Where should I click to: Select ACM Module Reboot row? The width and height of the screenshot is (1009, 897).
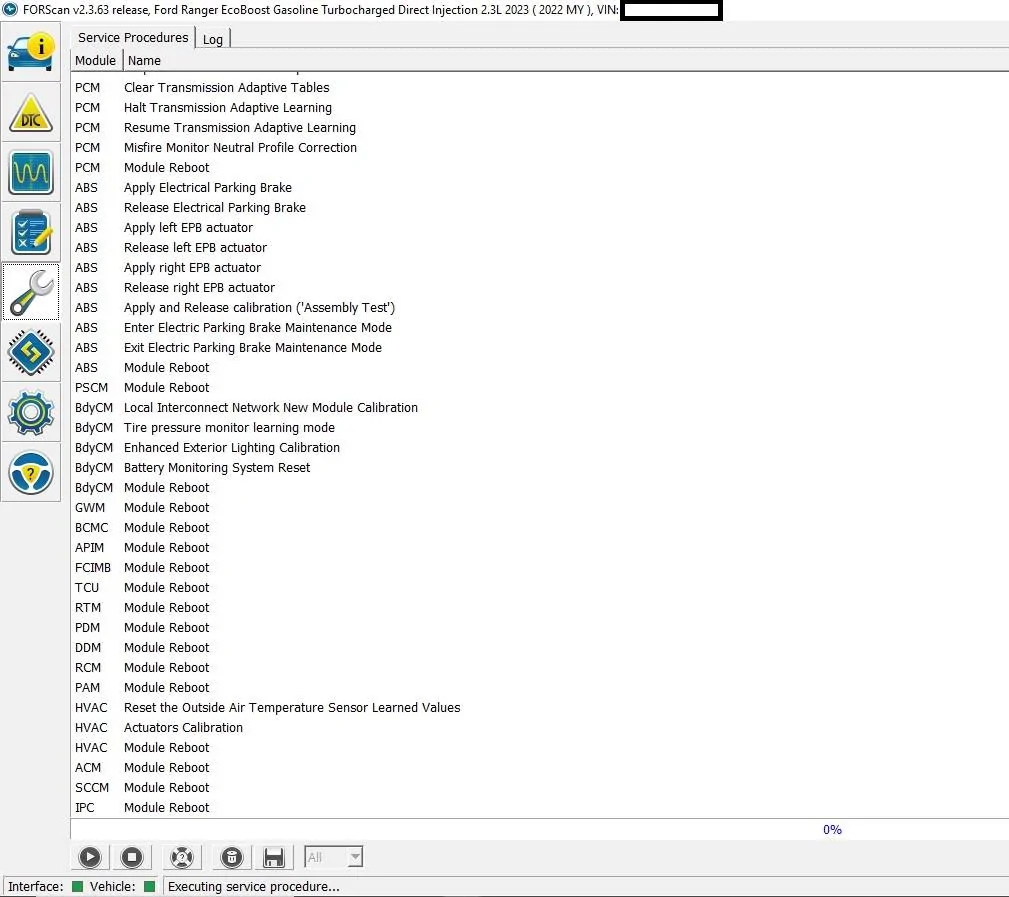(539, 767)
